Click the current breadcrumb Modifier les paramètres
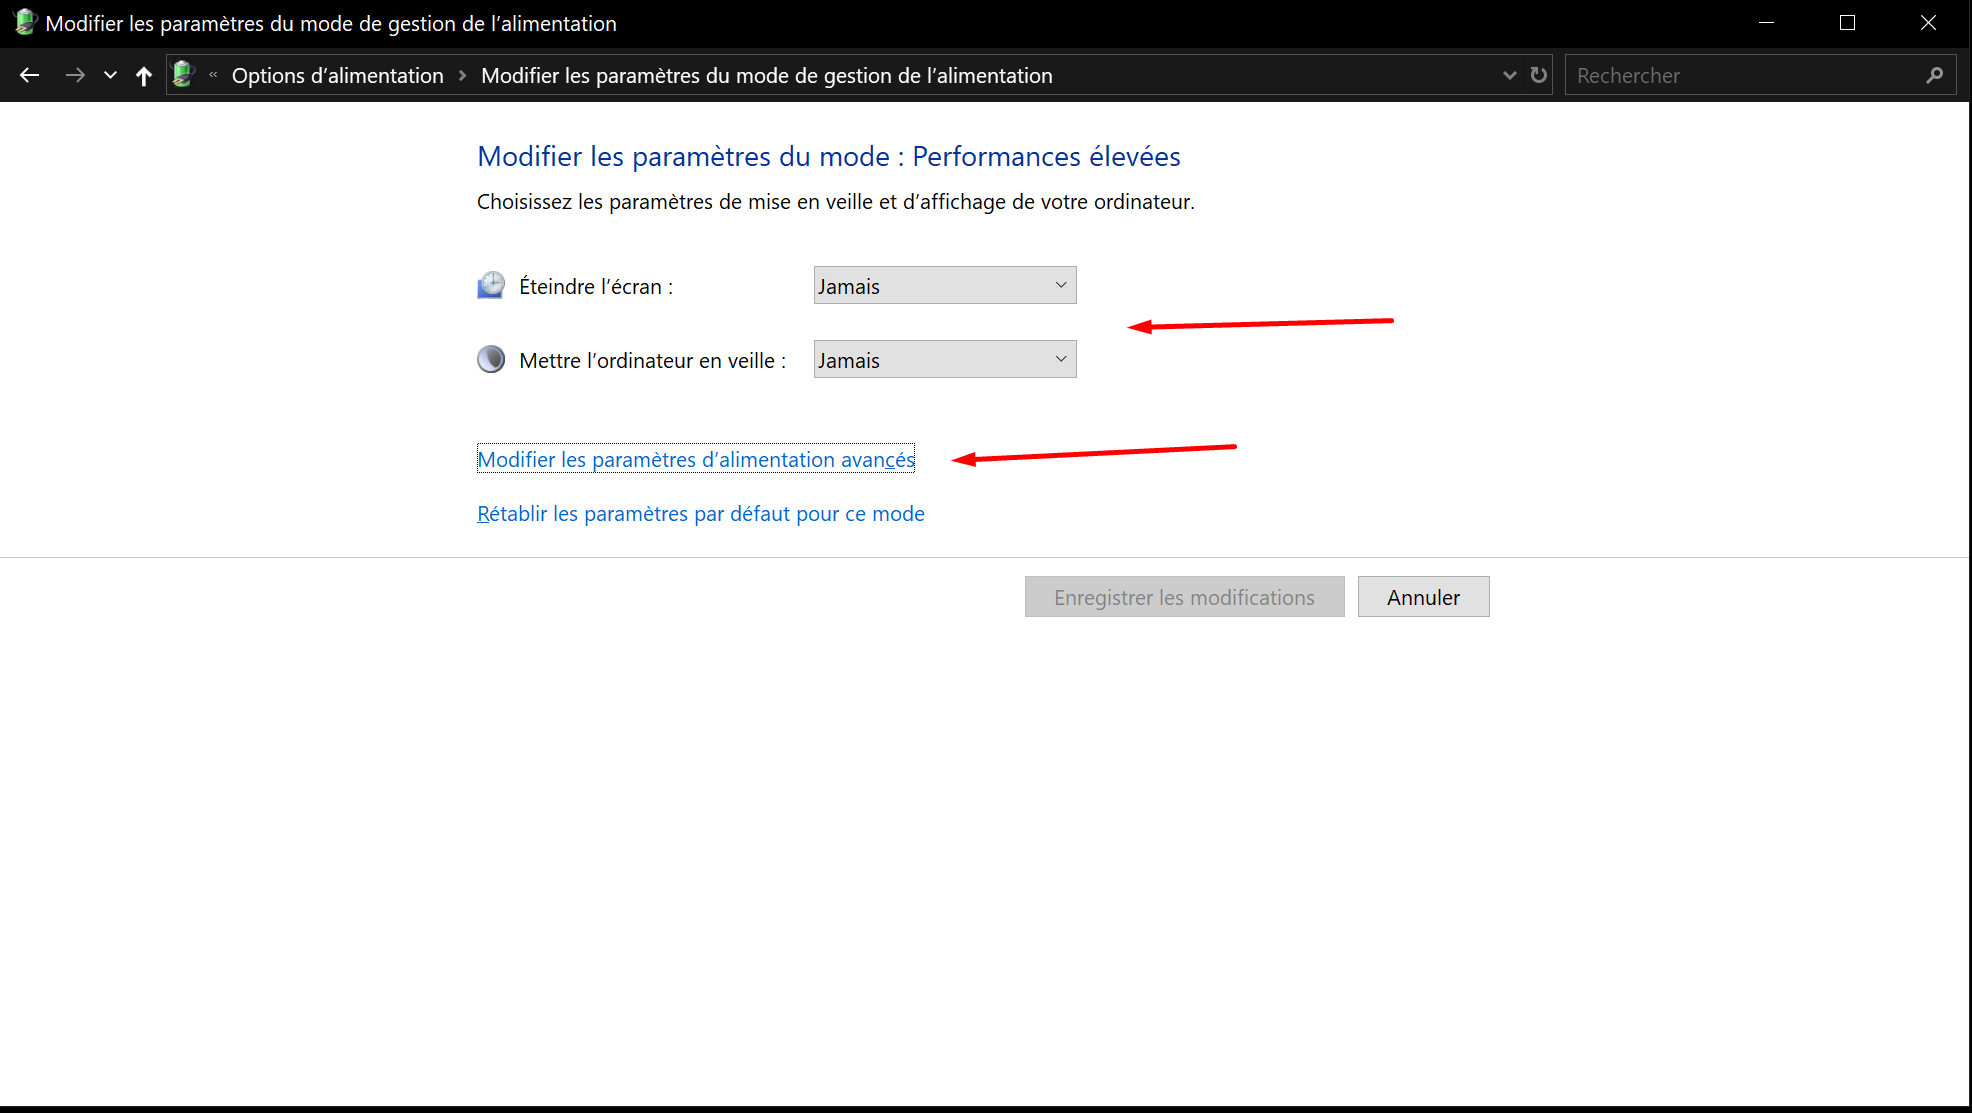This screenshot has height=1113, width=1972. pos(766,76)
